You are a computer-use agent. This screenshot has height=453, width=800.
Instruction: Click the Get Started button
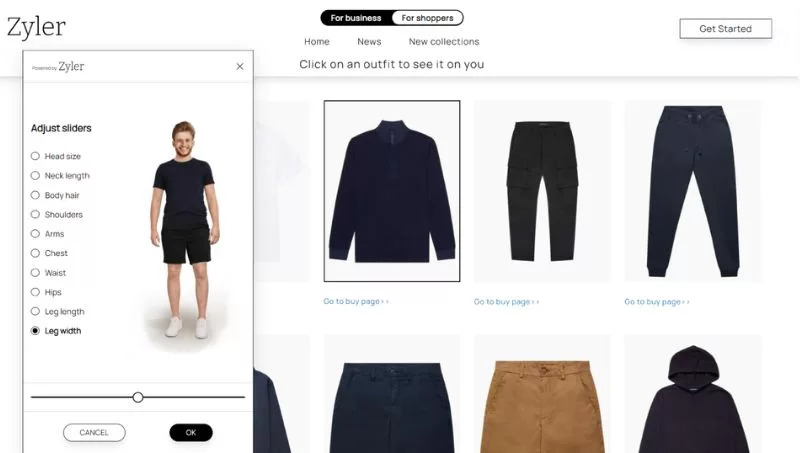pos(726,29)
